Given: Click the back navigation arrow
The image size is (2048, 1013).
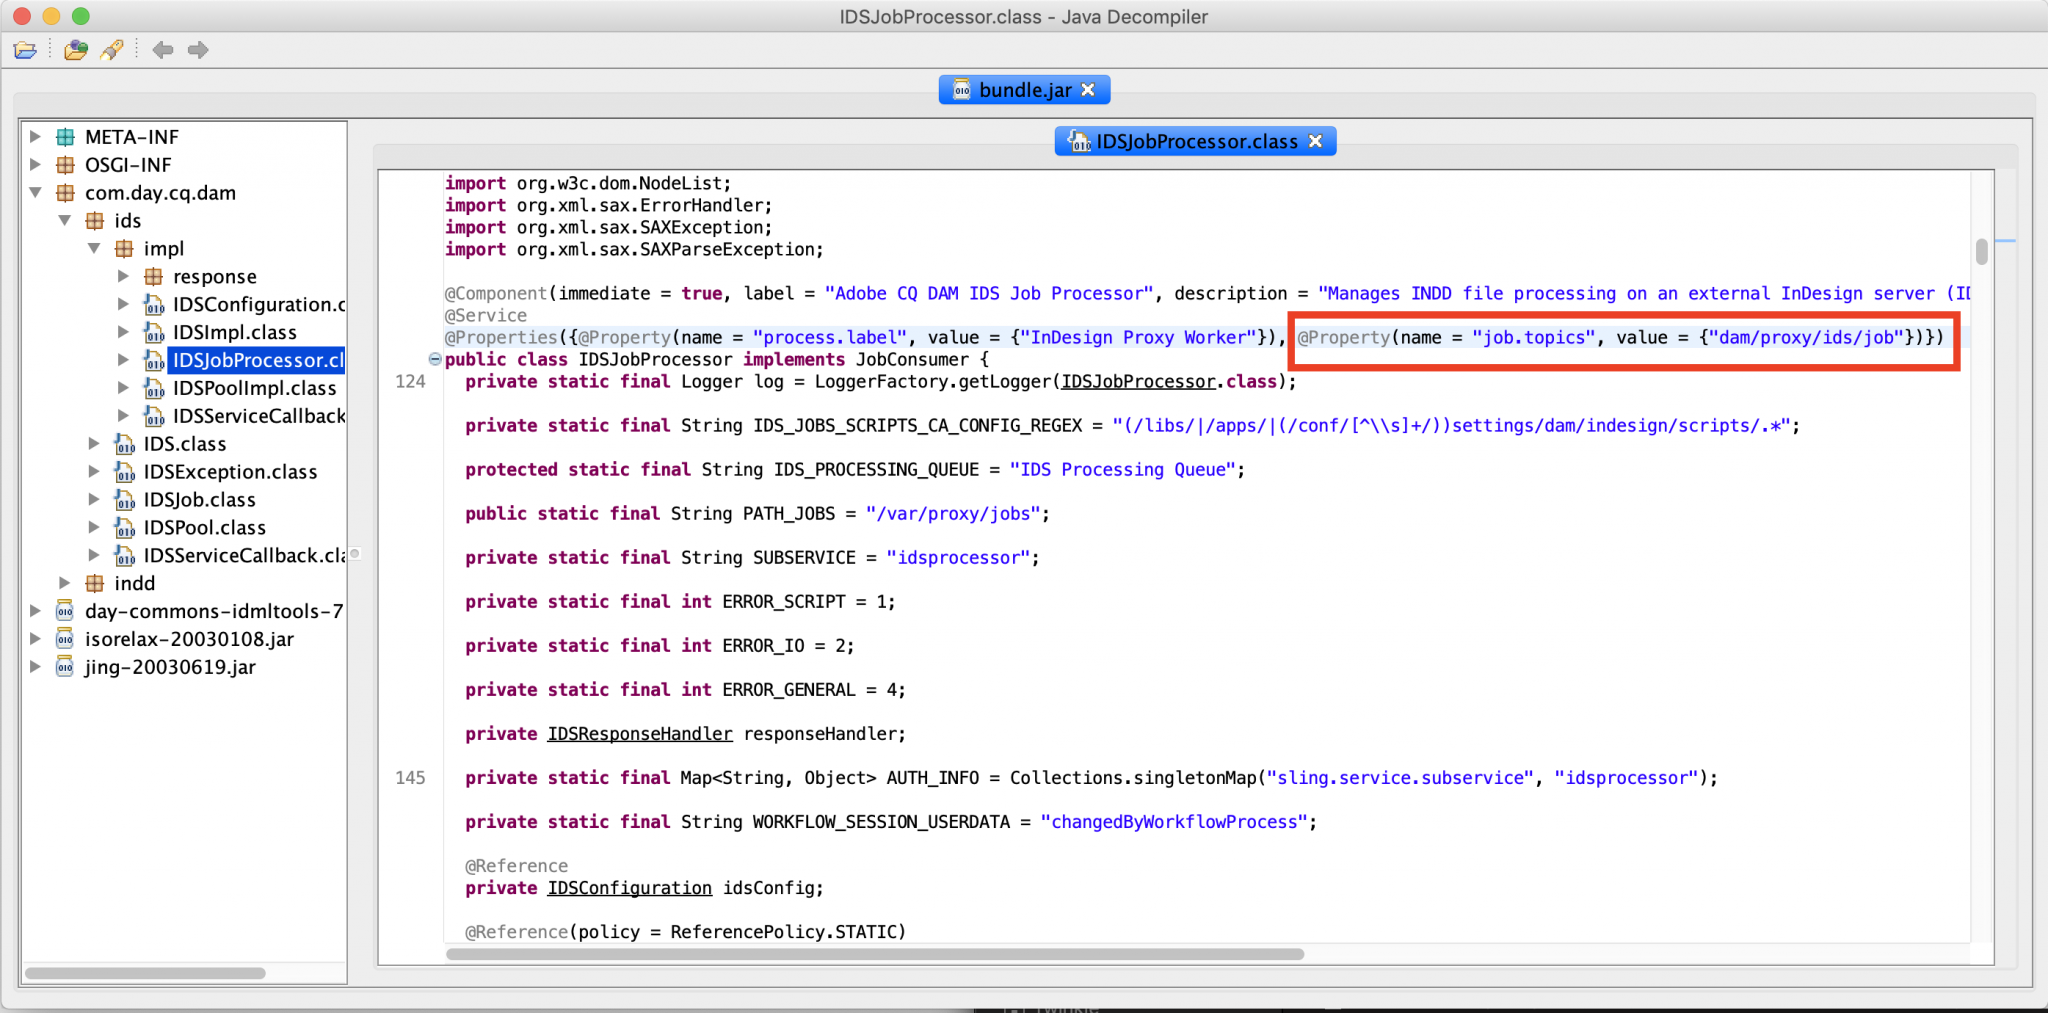Looking at the screenshot, I should point(163,49).
